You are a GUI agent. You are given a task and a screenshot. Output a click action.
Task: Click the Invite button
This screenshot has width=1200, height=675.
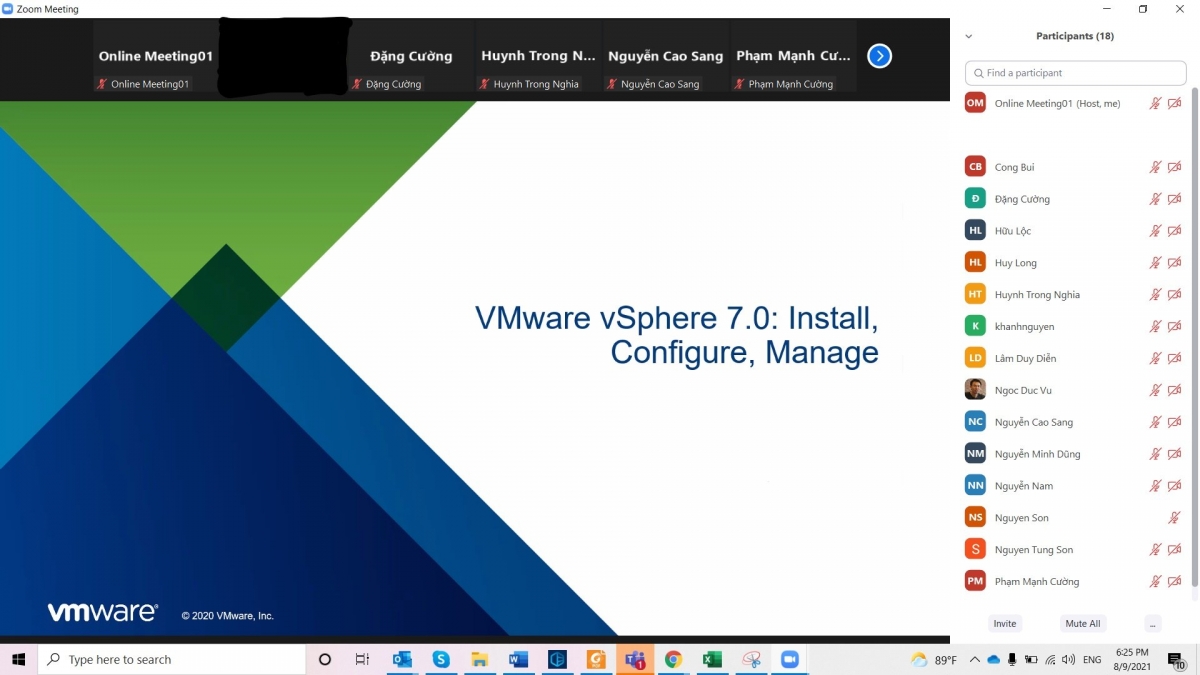click(1005, 623)
